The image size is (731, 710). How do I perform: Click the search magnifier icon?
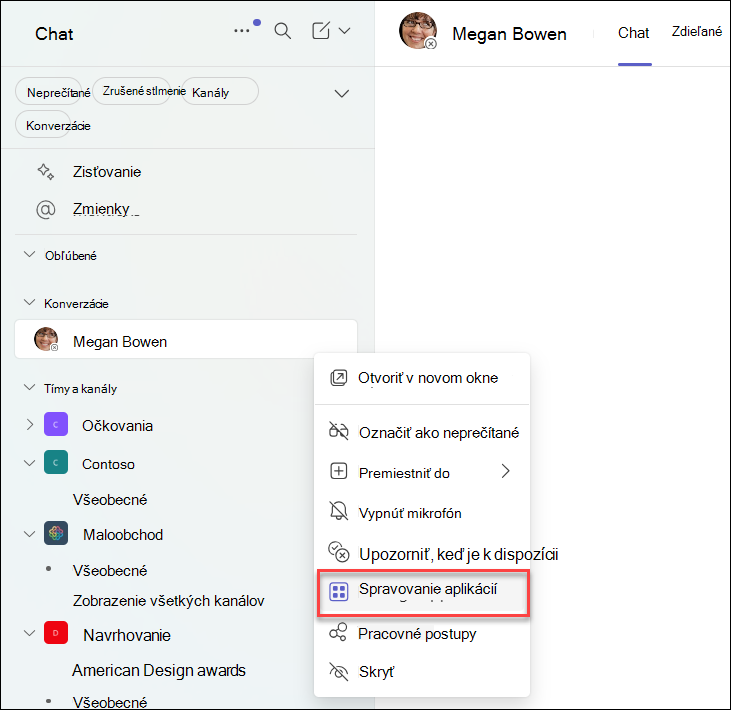click(283, 31)
